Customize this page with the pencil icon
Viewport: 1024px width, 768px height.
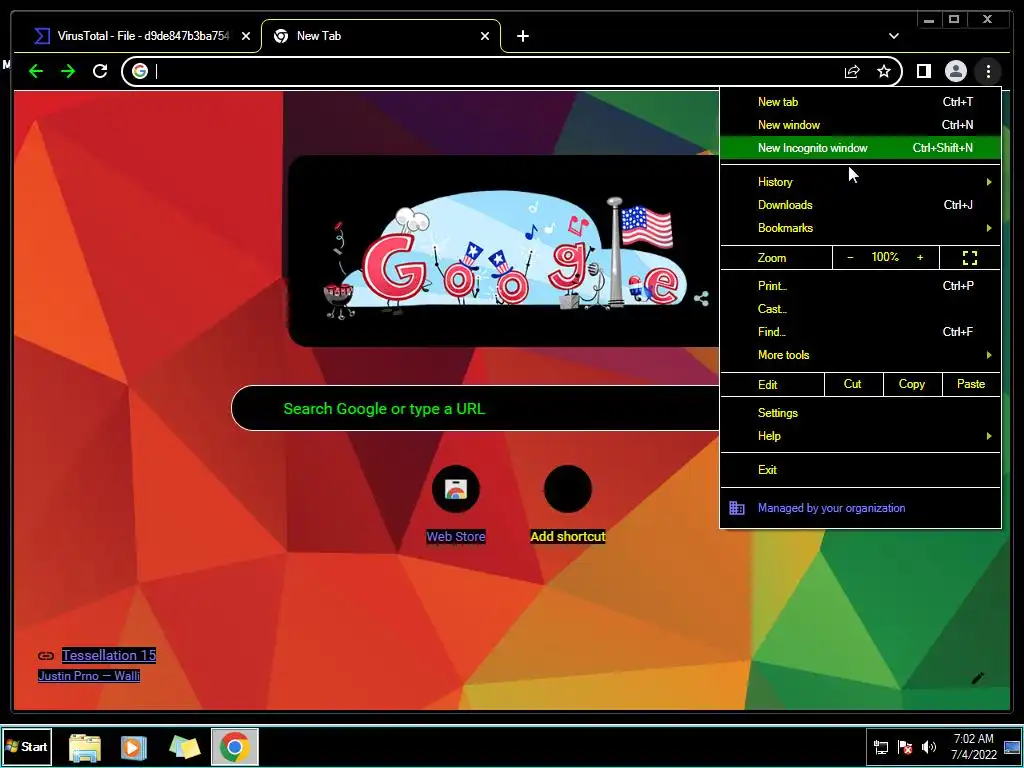977,678
